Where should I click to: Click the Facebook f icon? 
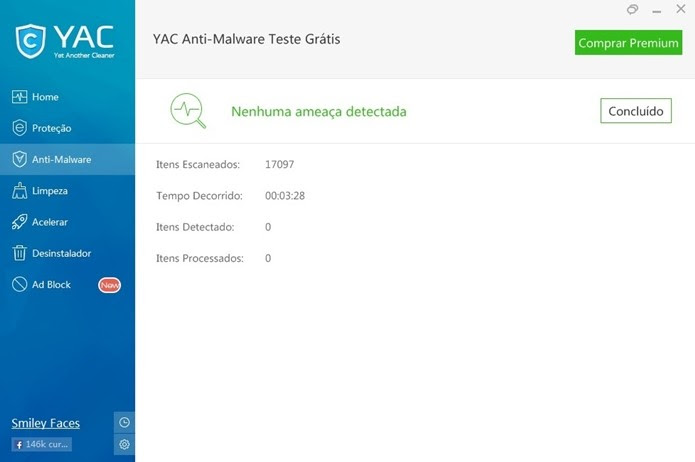(x=19, y=445)
